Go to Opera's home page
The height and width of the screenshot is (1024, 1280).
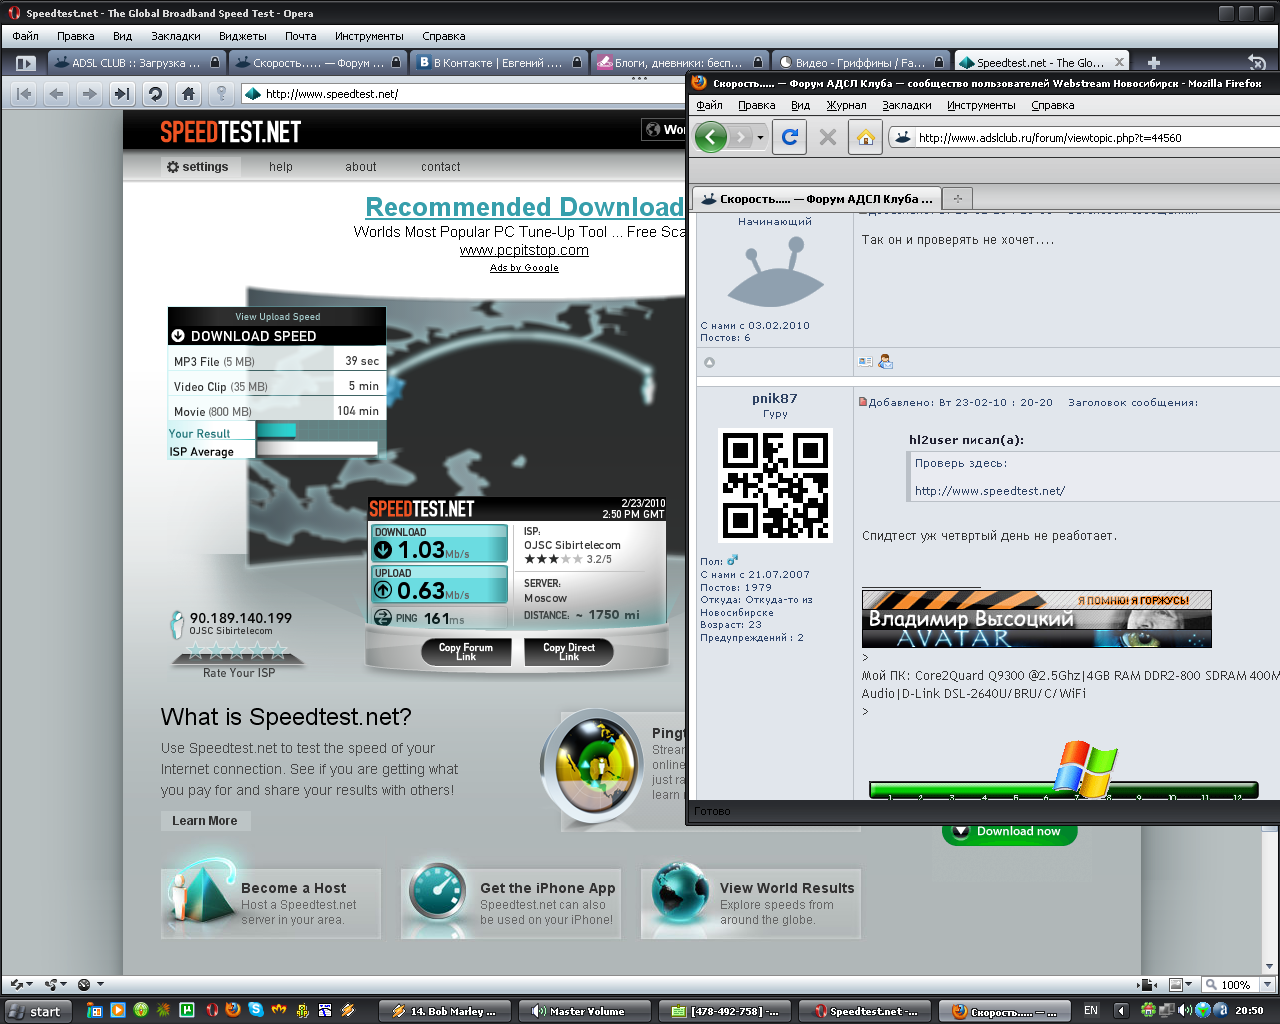pyautogui.click(x=188, y=94)
